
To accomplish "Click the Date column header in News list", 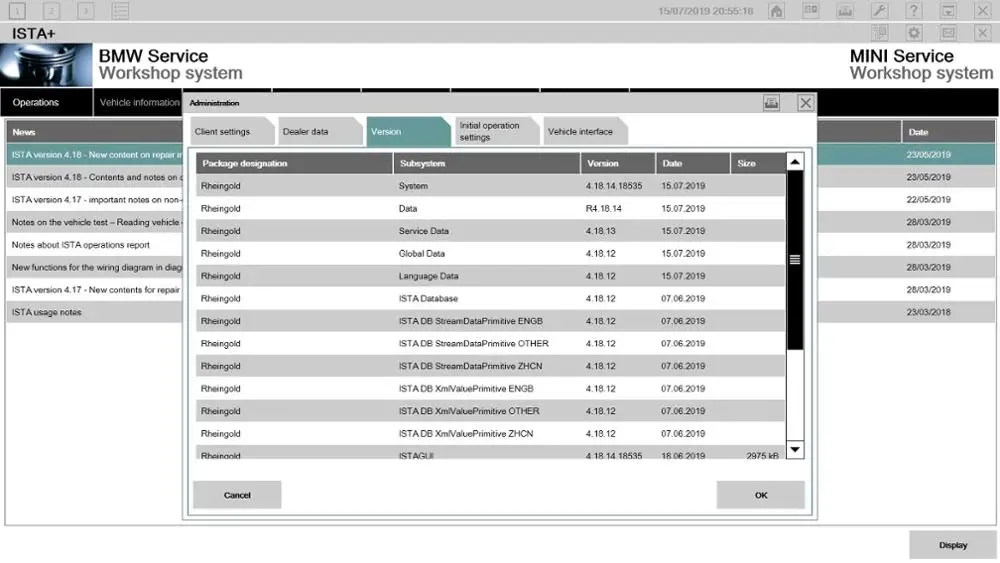I will point(948,132).
